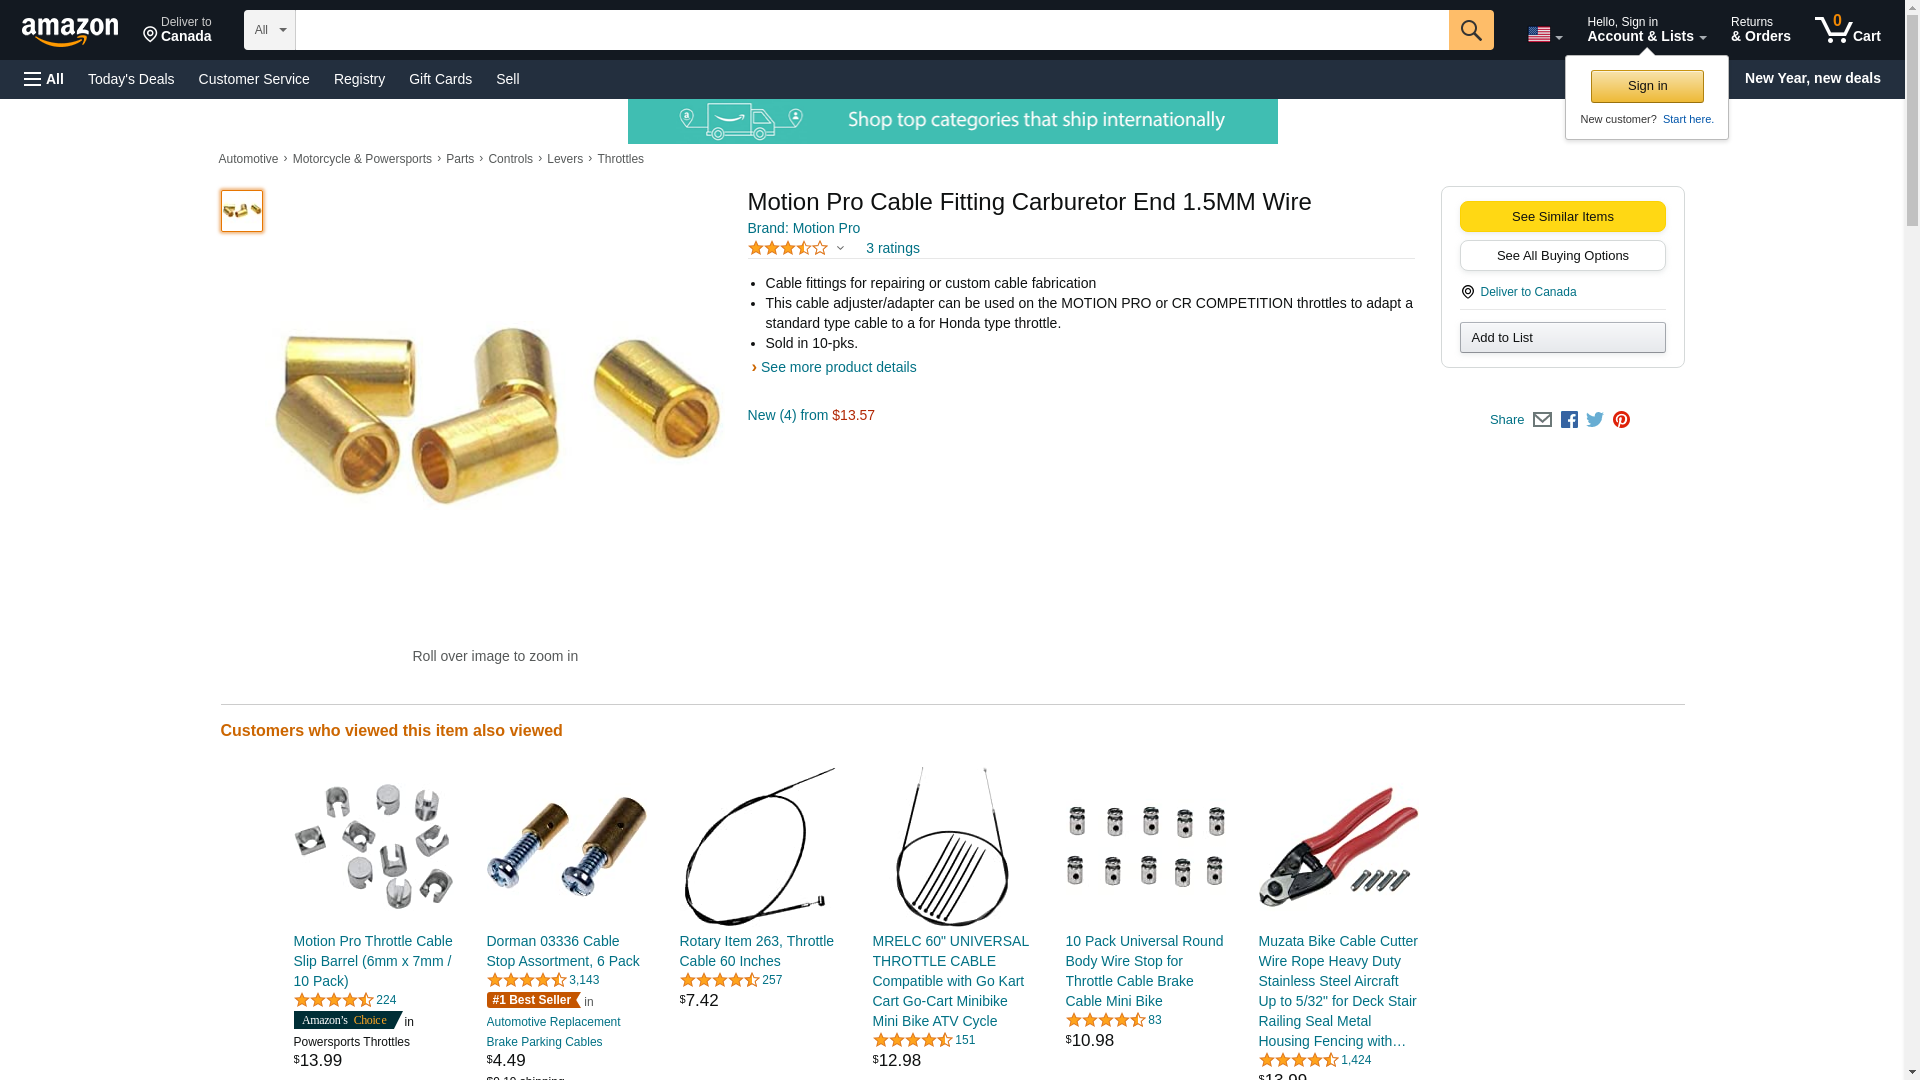1920x1080 pixels.
Task: Open Customer Service in navigation bar
Action: tap(254, 79)
